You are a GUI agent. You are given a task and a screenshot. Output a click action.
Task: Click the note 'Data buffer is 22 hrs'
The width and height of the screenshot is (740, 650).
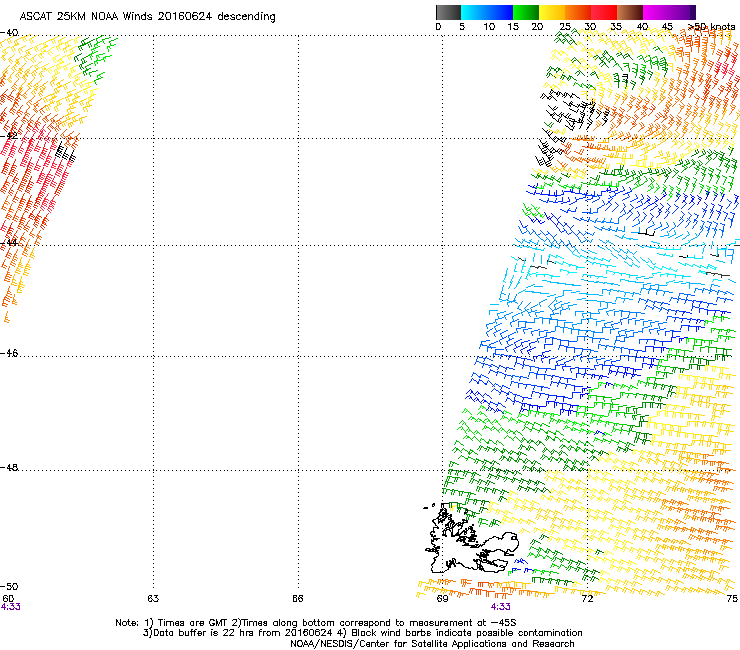(x=204, y=633)
